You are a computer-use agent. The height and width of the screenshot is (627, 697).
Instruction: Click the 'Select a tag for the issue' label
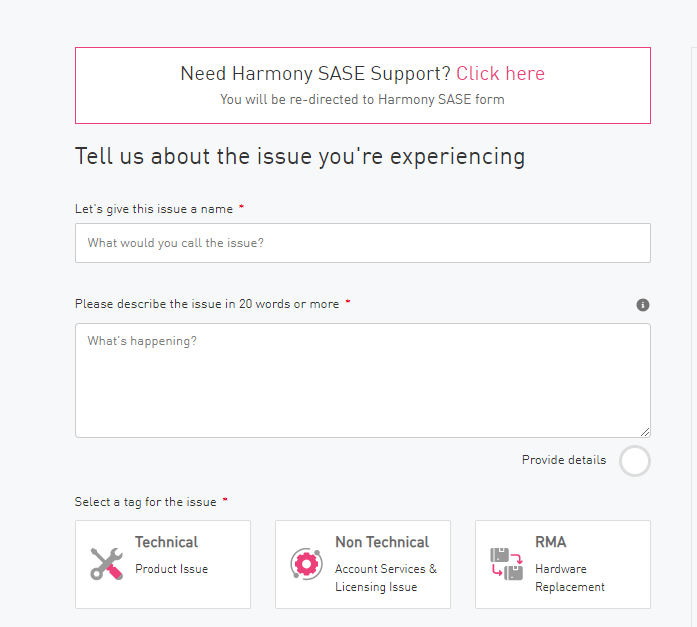[145, 502]
